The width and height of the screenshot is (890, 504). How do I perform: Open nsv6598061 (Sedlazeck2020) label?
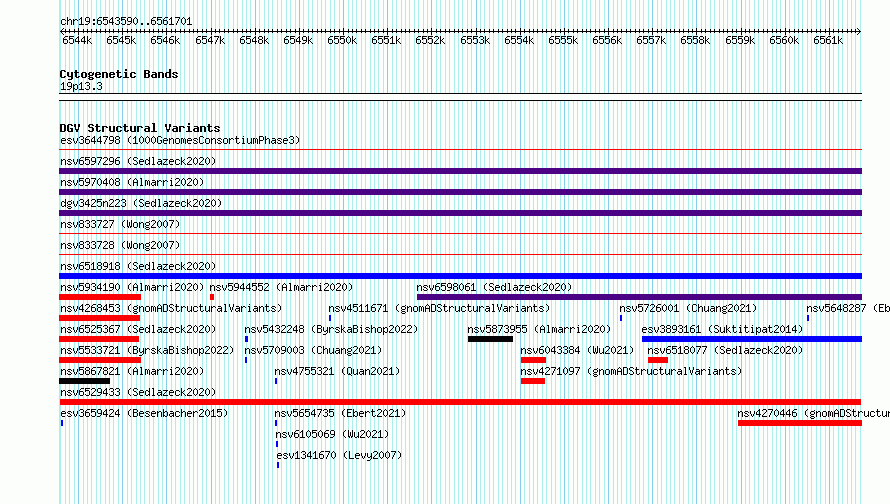coord(494,287)
